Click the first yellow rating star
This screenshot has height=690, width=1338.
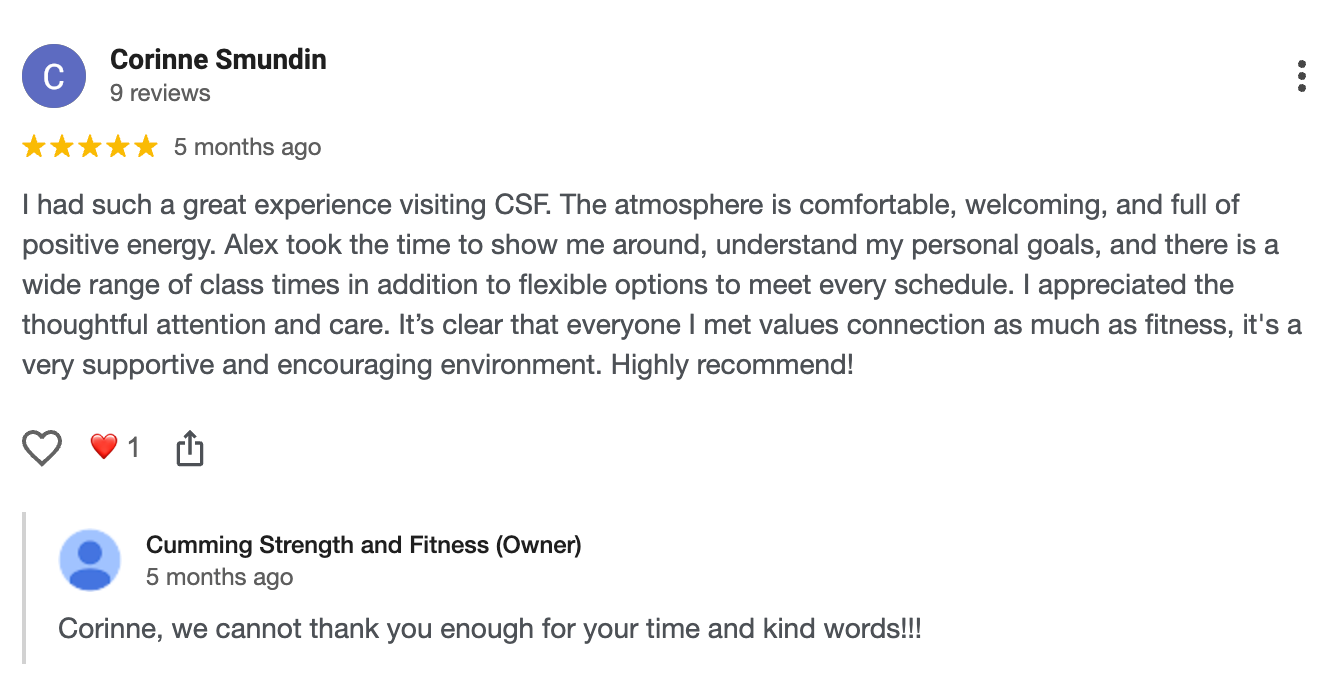(x=34, y=147)
